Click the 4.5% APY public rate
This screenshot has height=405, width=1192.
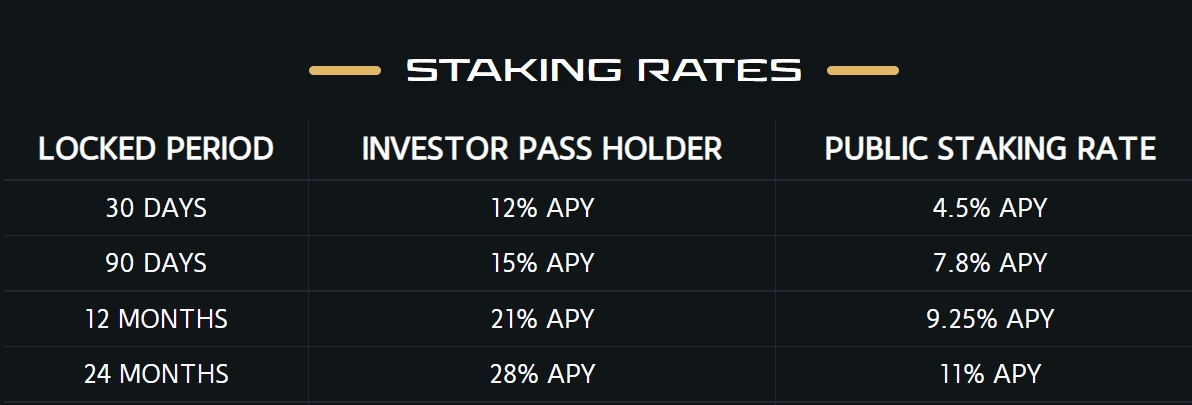991,208
